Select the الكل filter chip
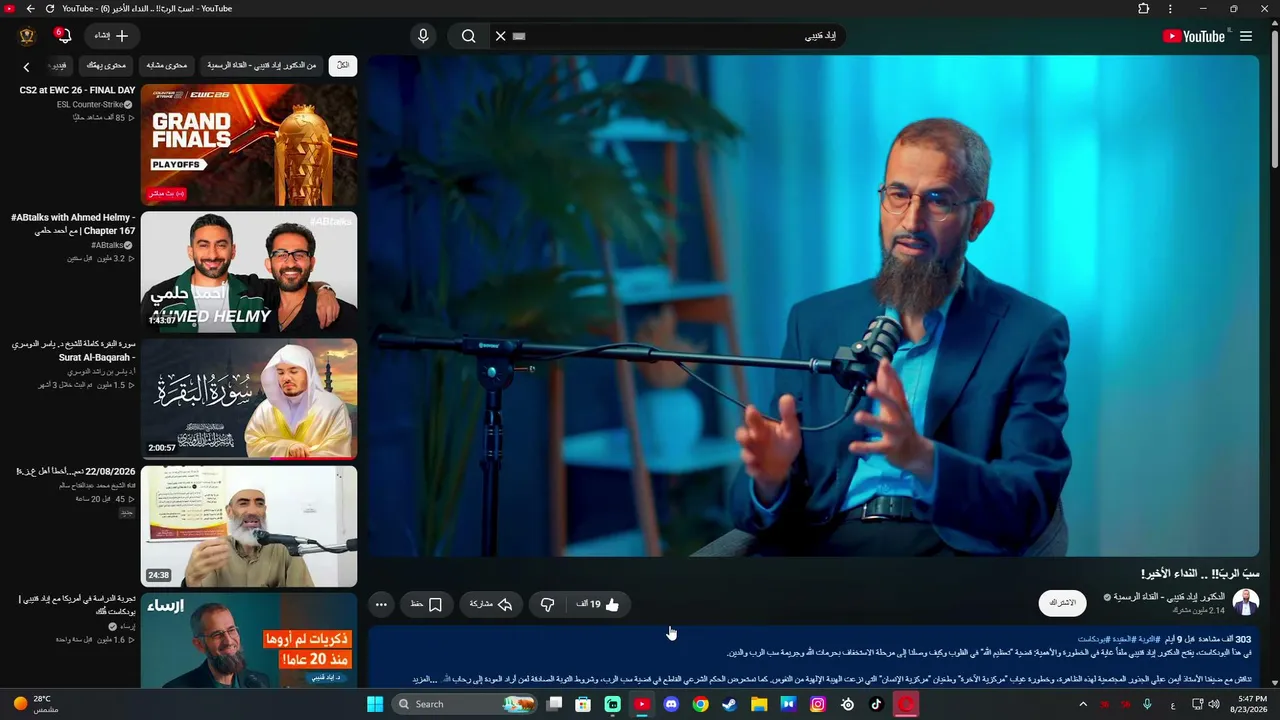The width and height of the screenshot is (1280, 720). pyautogui.click(x=343, y=66)
